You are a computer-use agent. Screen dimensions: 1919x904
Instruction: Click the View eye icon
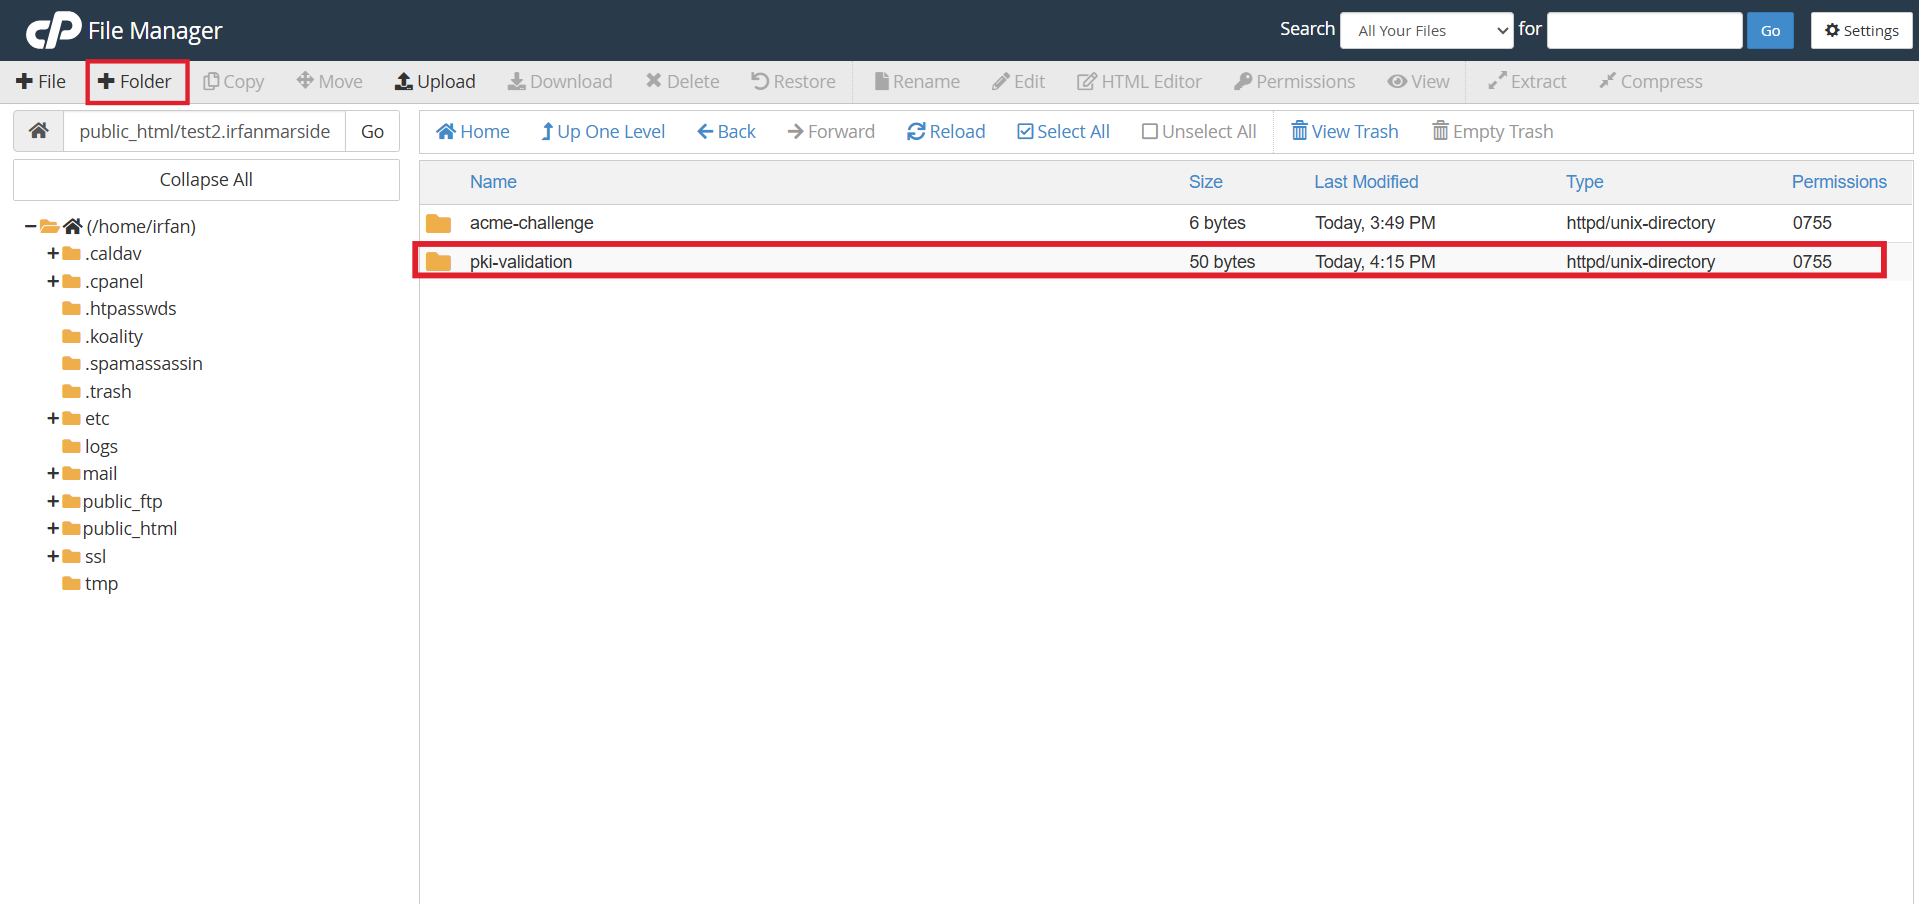point(1397,82)
